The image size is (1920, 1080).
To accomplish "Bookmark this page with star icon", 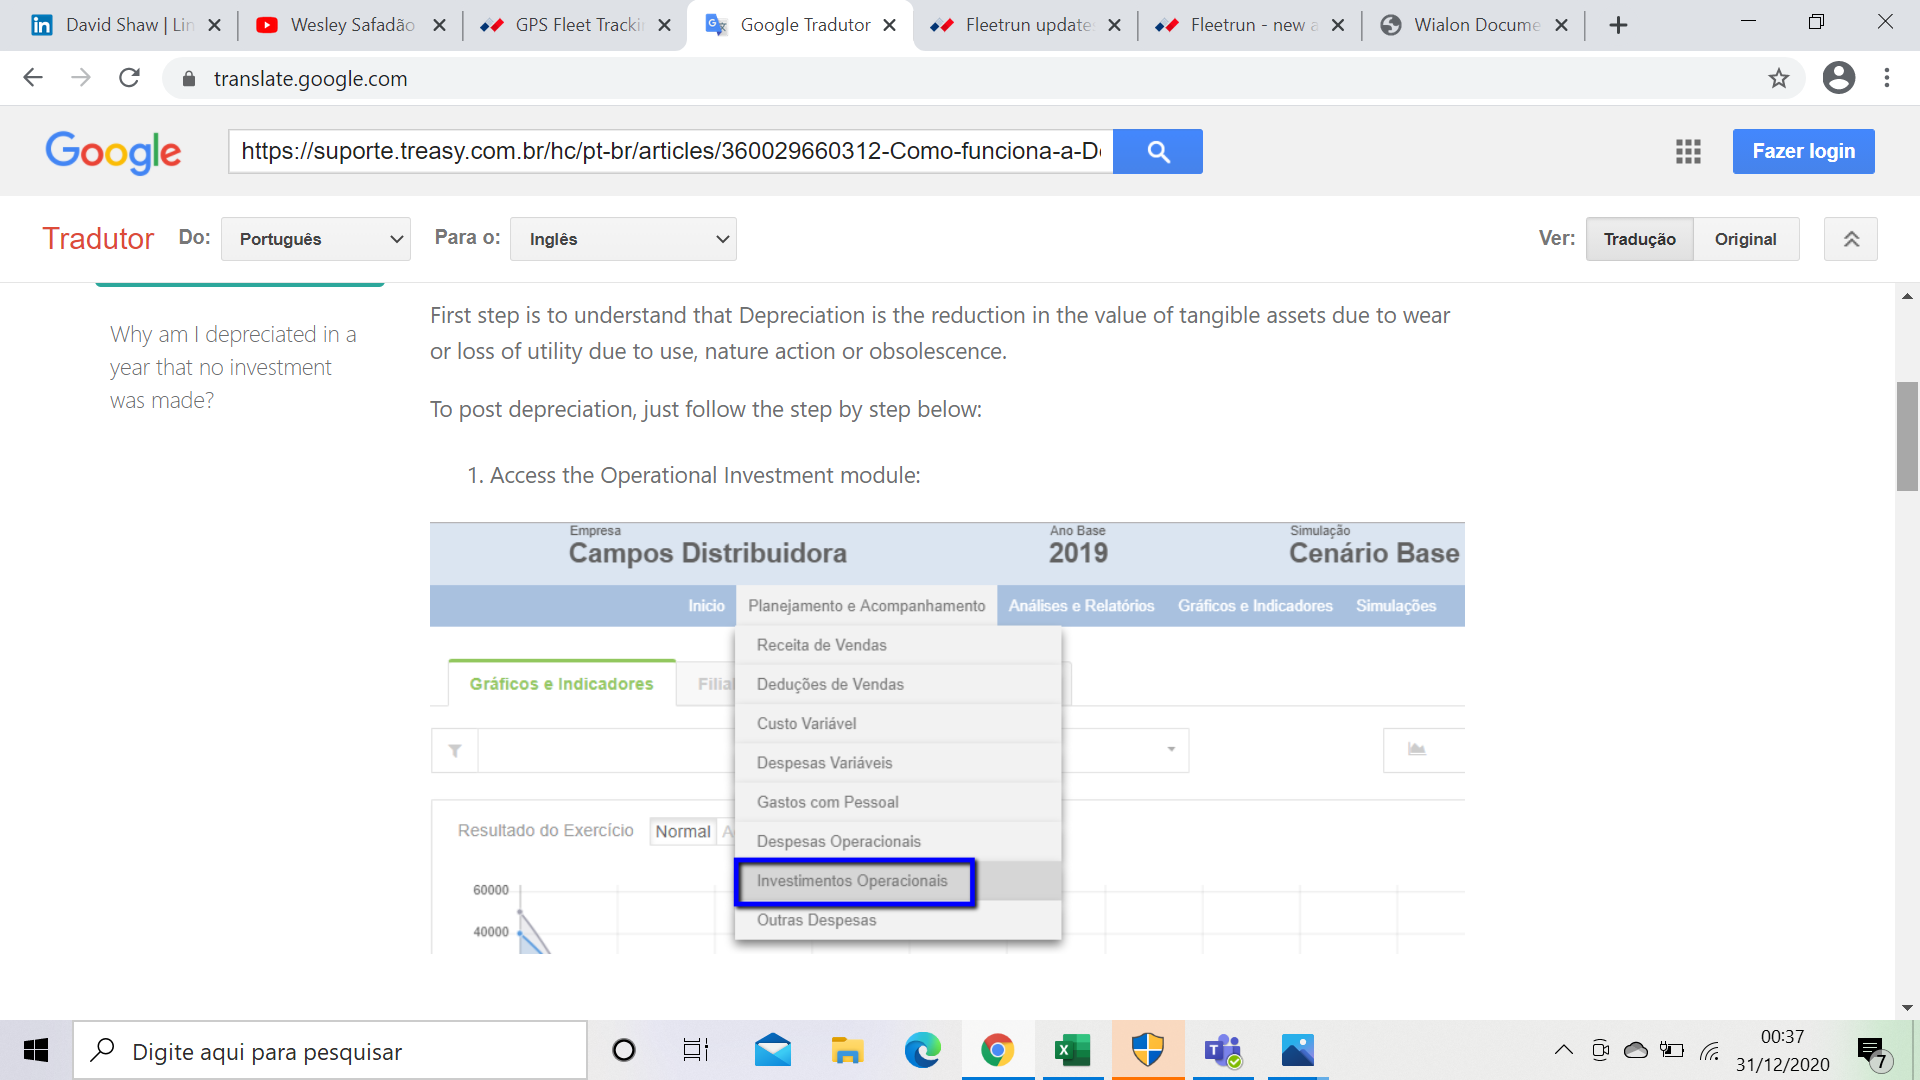I will [x=1778, y=78].
